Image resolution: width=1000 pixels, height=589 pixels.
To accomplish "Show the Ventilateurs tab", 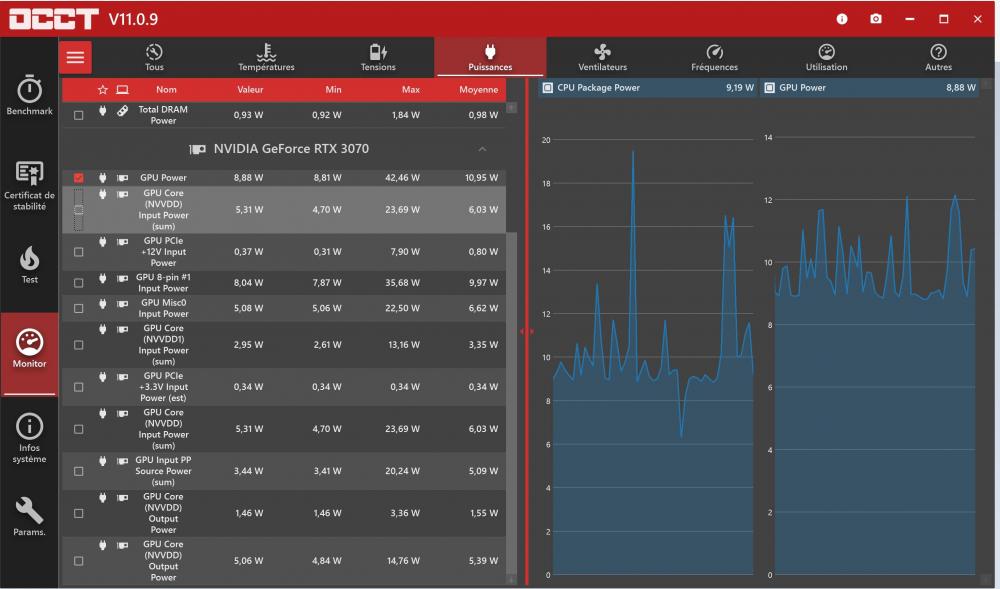I will [x=603, y=57].
